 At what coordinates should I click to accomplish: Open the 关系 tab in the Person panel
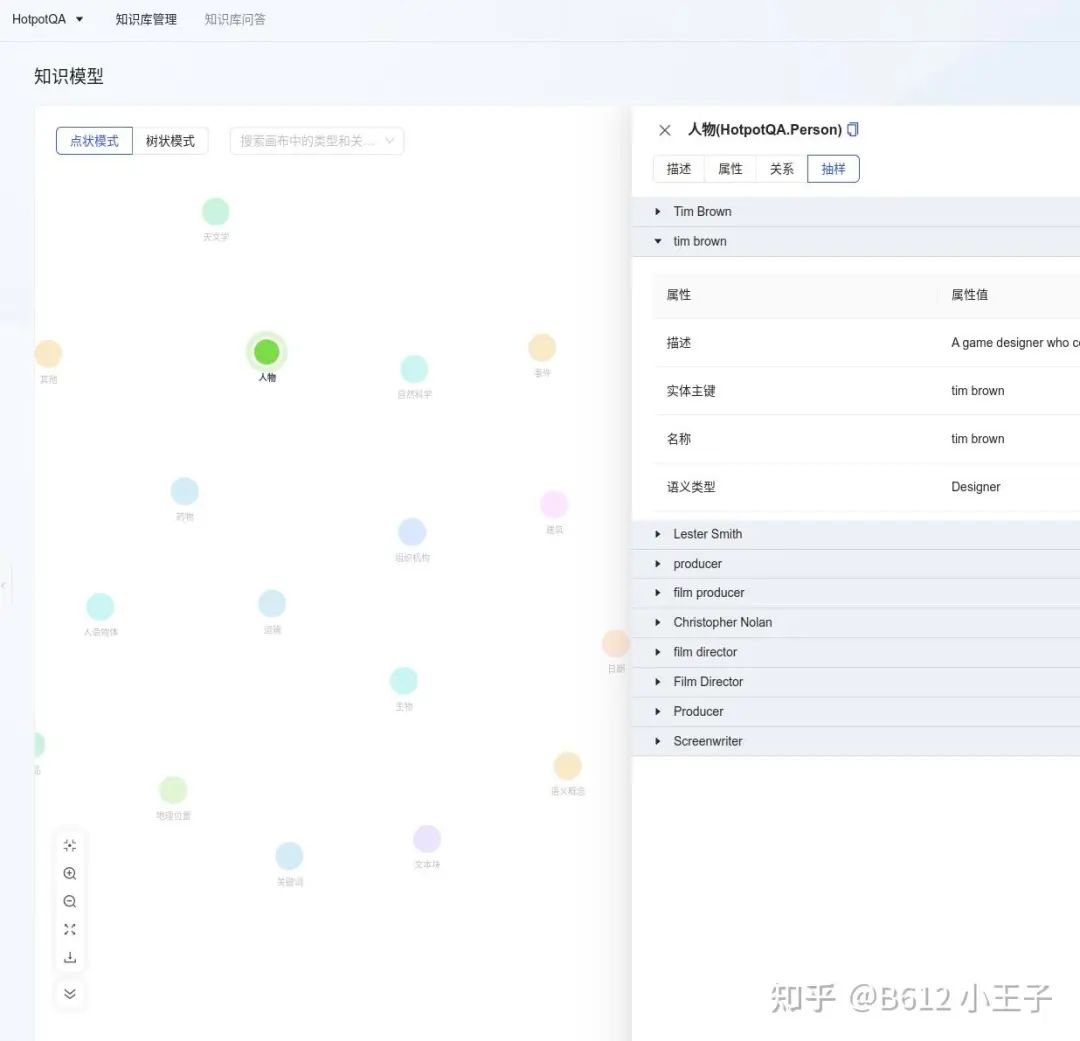781,168
